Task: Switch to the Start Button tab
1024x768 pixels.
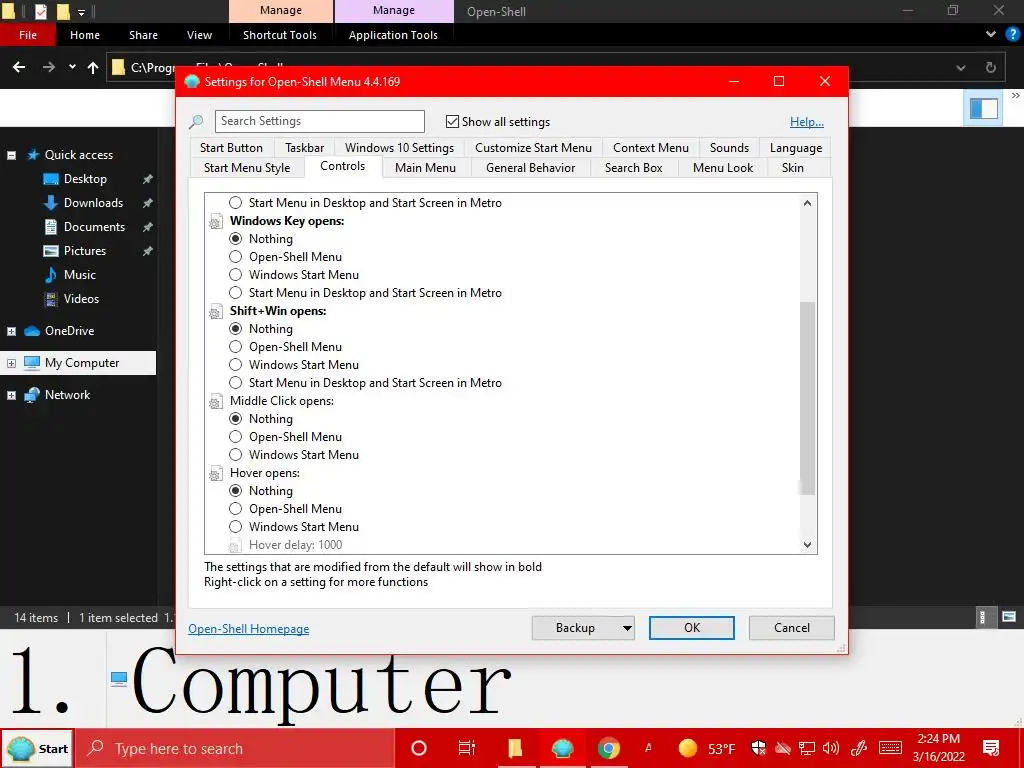Action: (x=231, y=148)
